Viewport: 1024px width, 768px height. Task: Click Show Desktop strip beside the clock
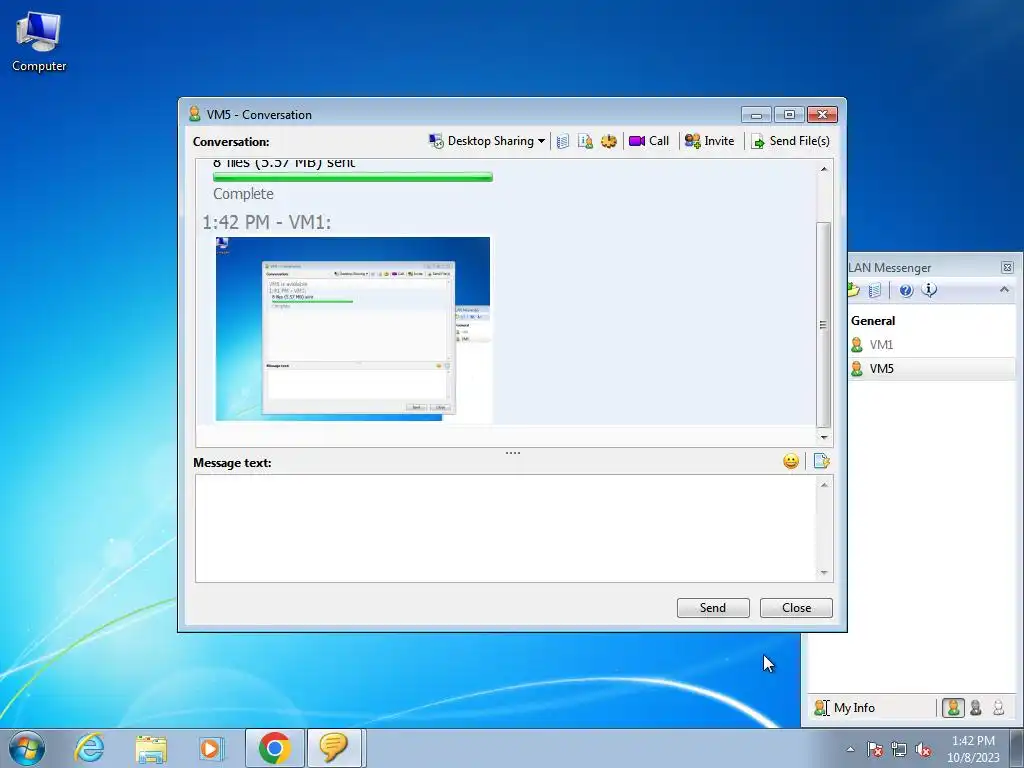click(x=1017, y=748)
